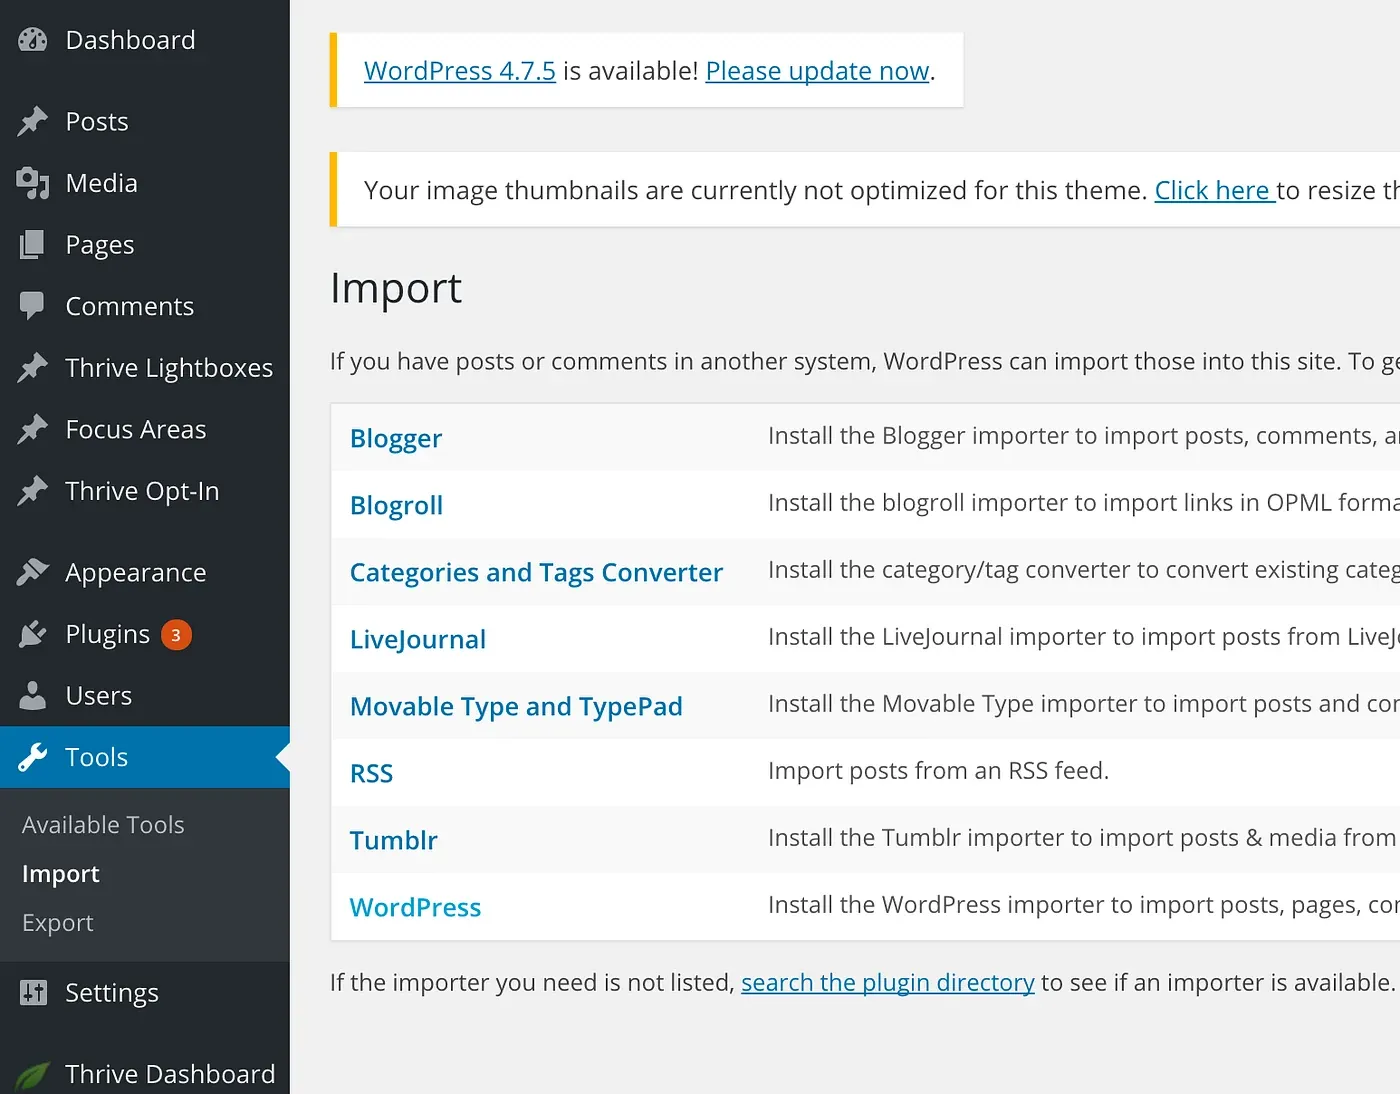Click the Thrive Dashboard leaf icon
The image size is (1400, 1094).
(x=33, y=1075)
